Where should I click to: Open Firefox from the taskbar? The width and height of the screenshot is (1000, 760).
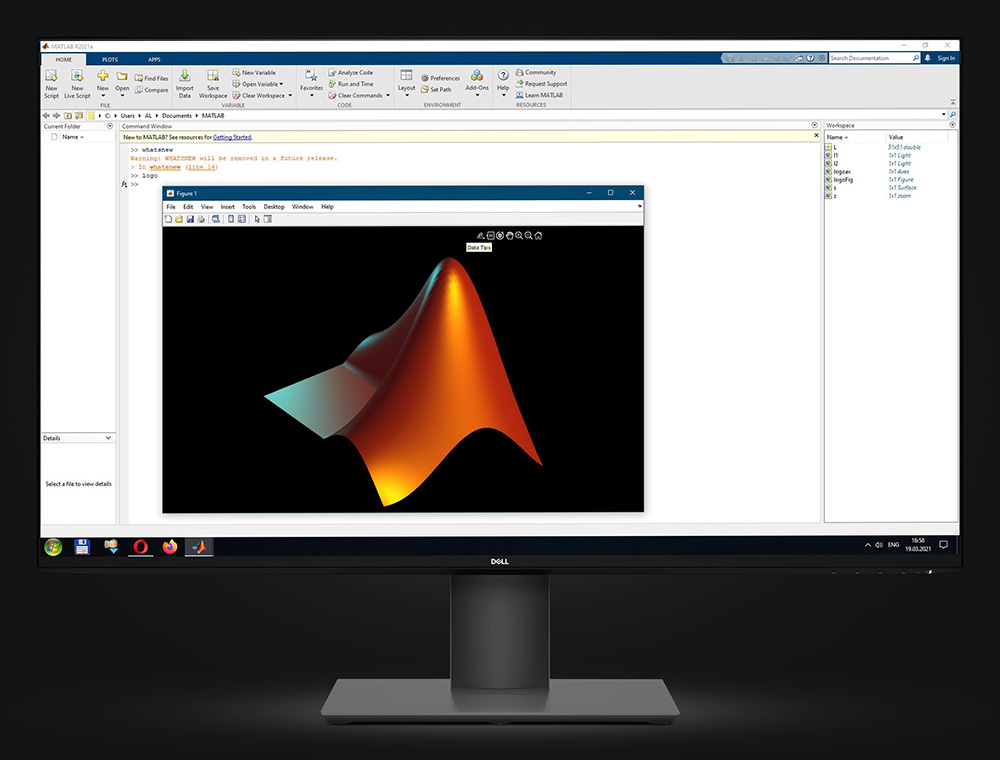(170, 546)
